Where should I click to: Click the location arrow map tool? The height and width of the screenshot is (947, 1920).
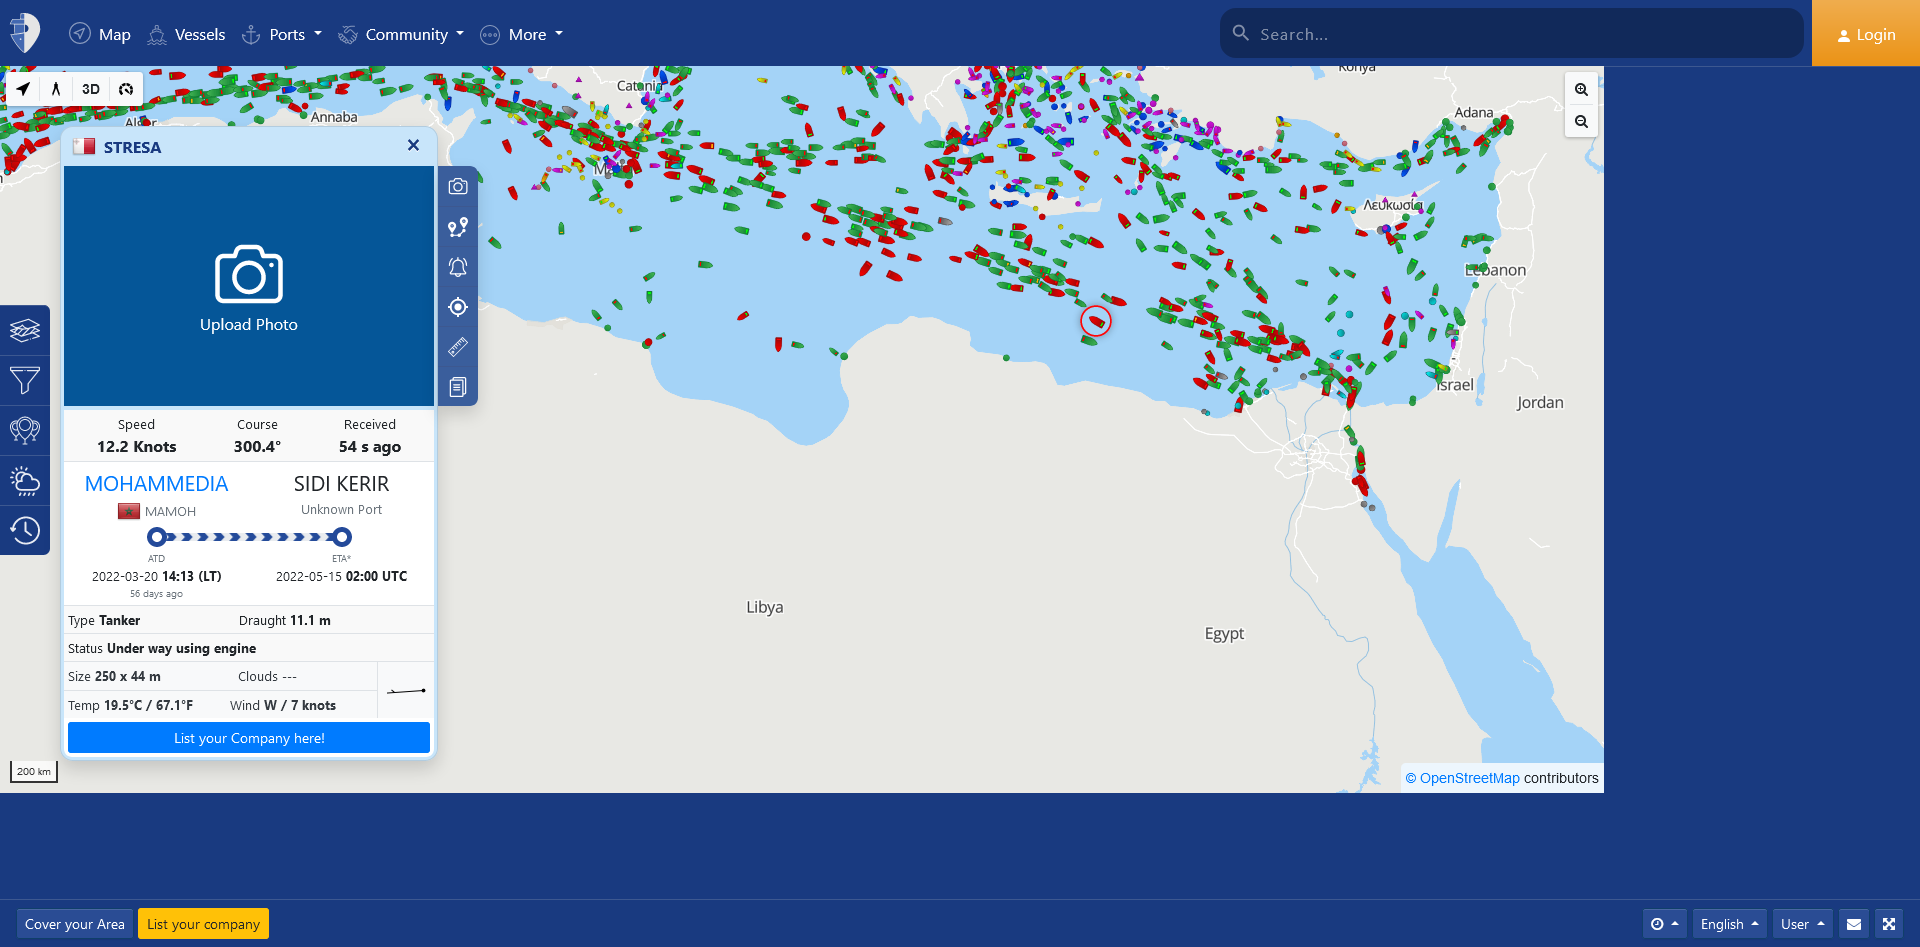click(23, 89)
